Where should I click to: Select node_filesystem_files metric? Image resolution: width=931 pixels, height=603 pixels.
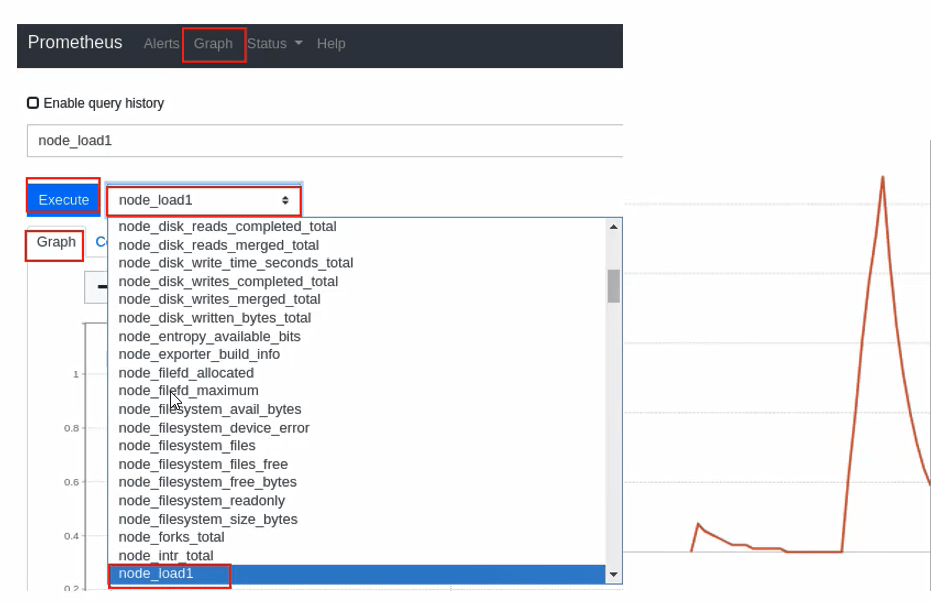(x=356, y=446)
